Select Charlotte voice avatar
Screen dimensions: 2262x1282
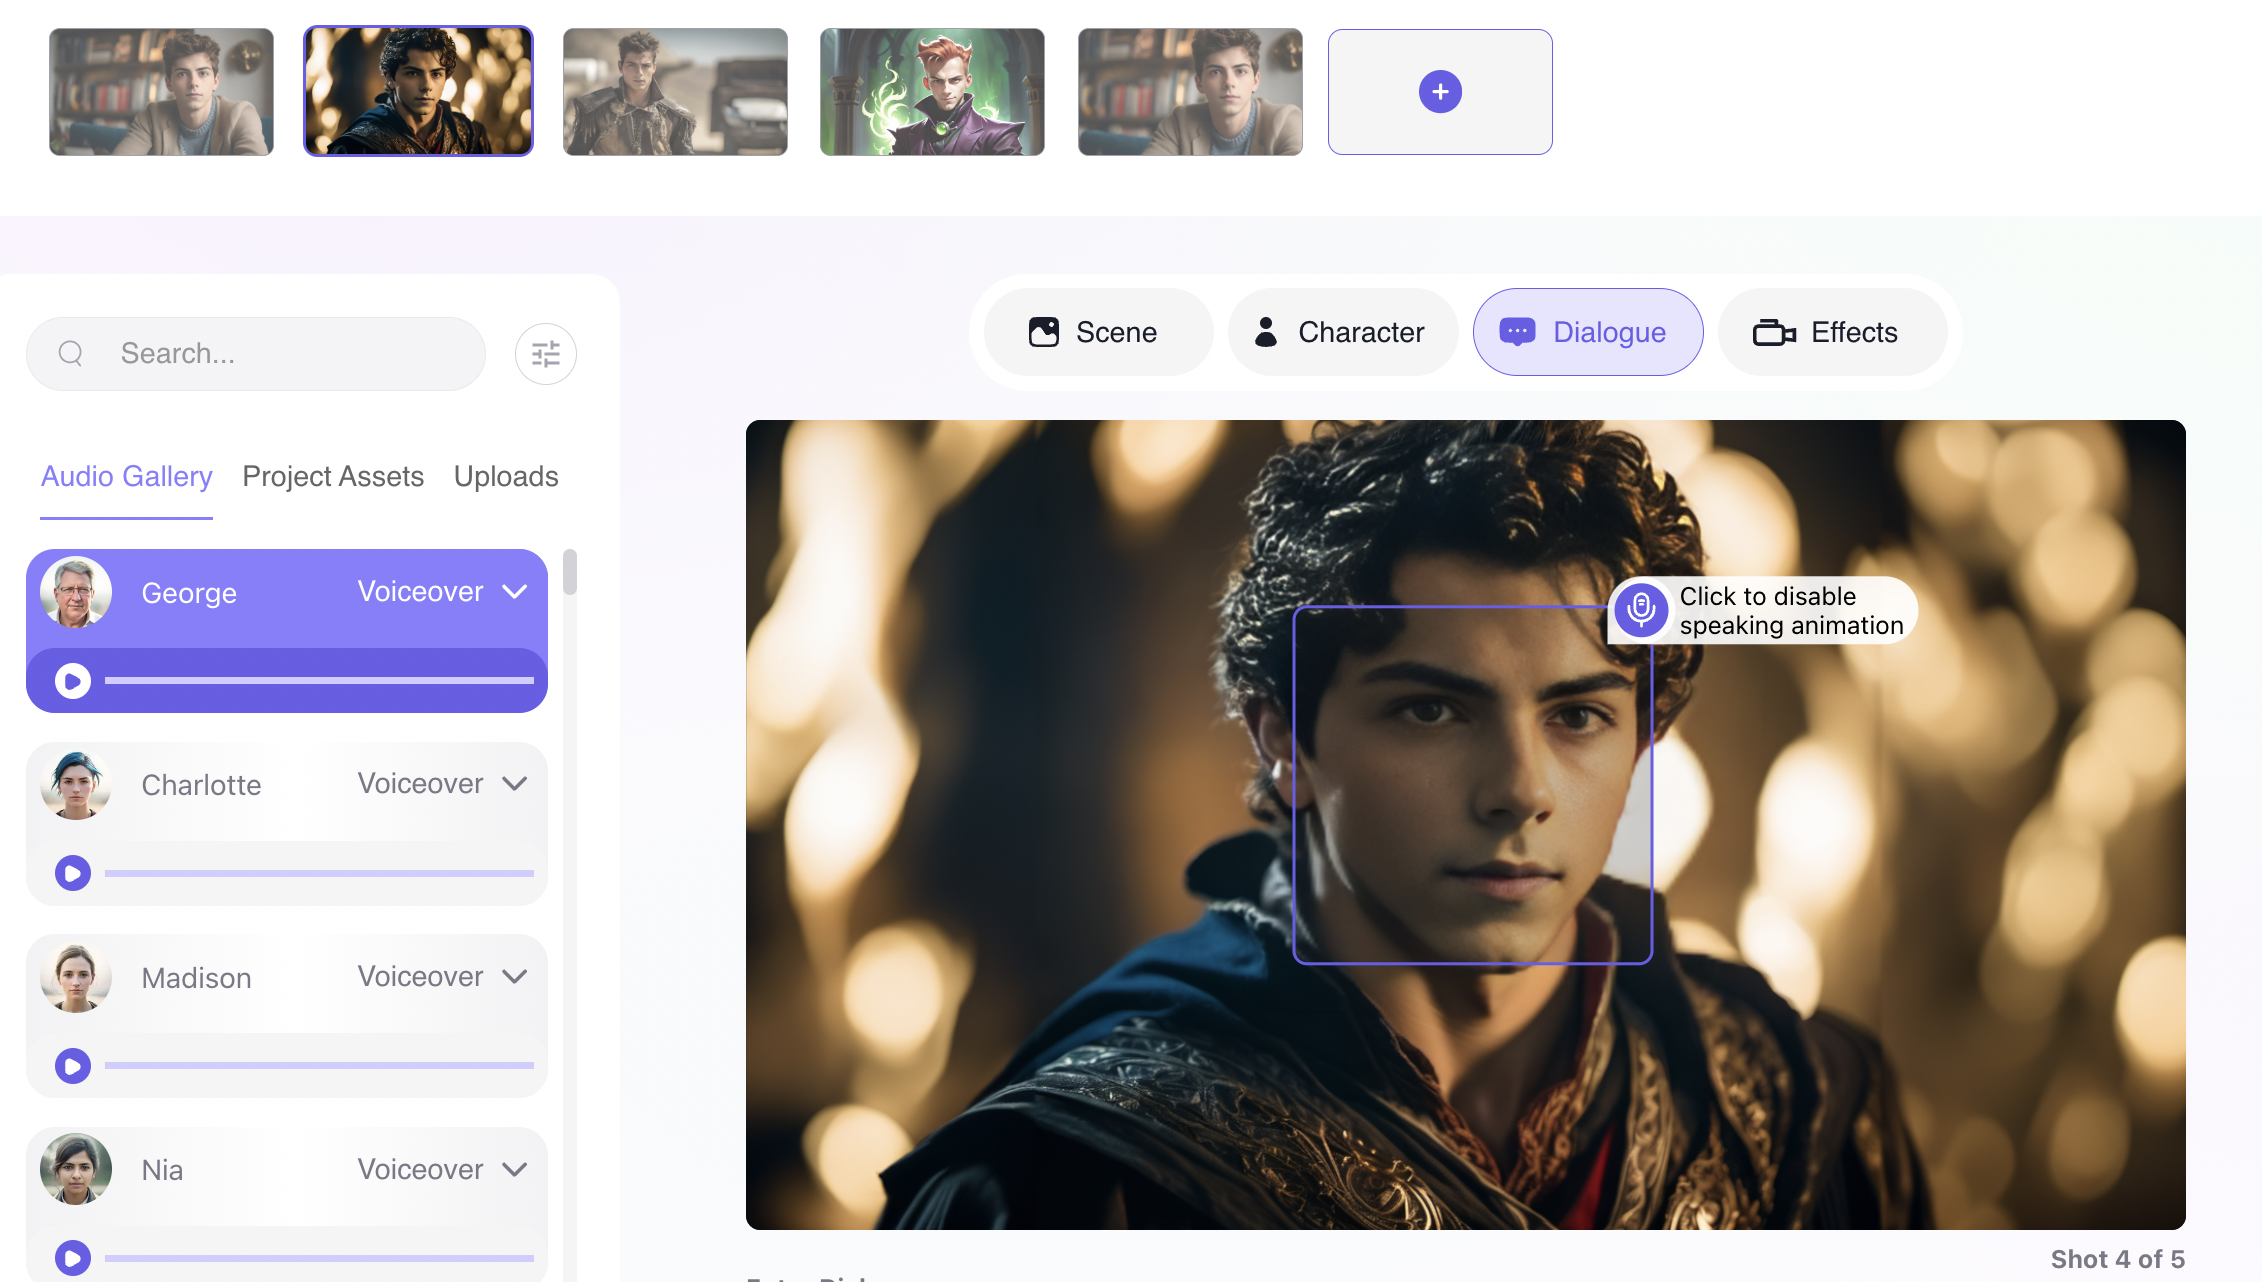[x=76, y=785]
